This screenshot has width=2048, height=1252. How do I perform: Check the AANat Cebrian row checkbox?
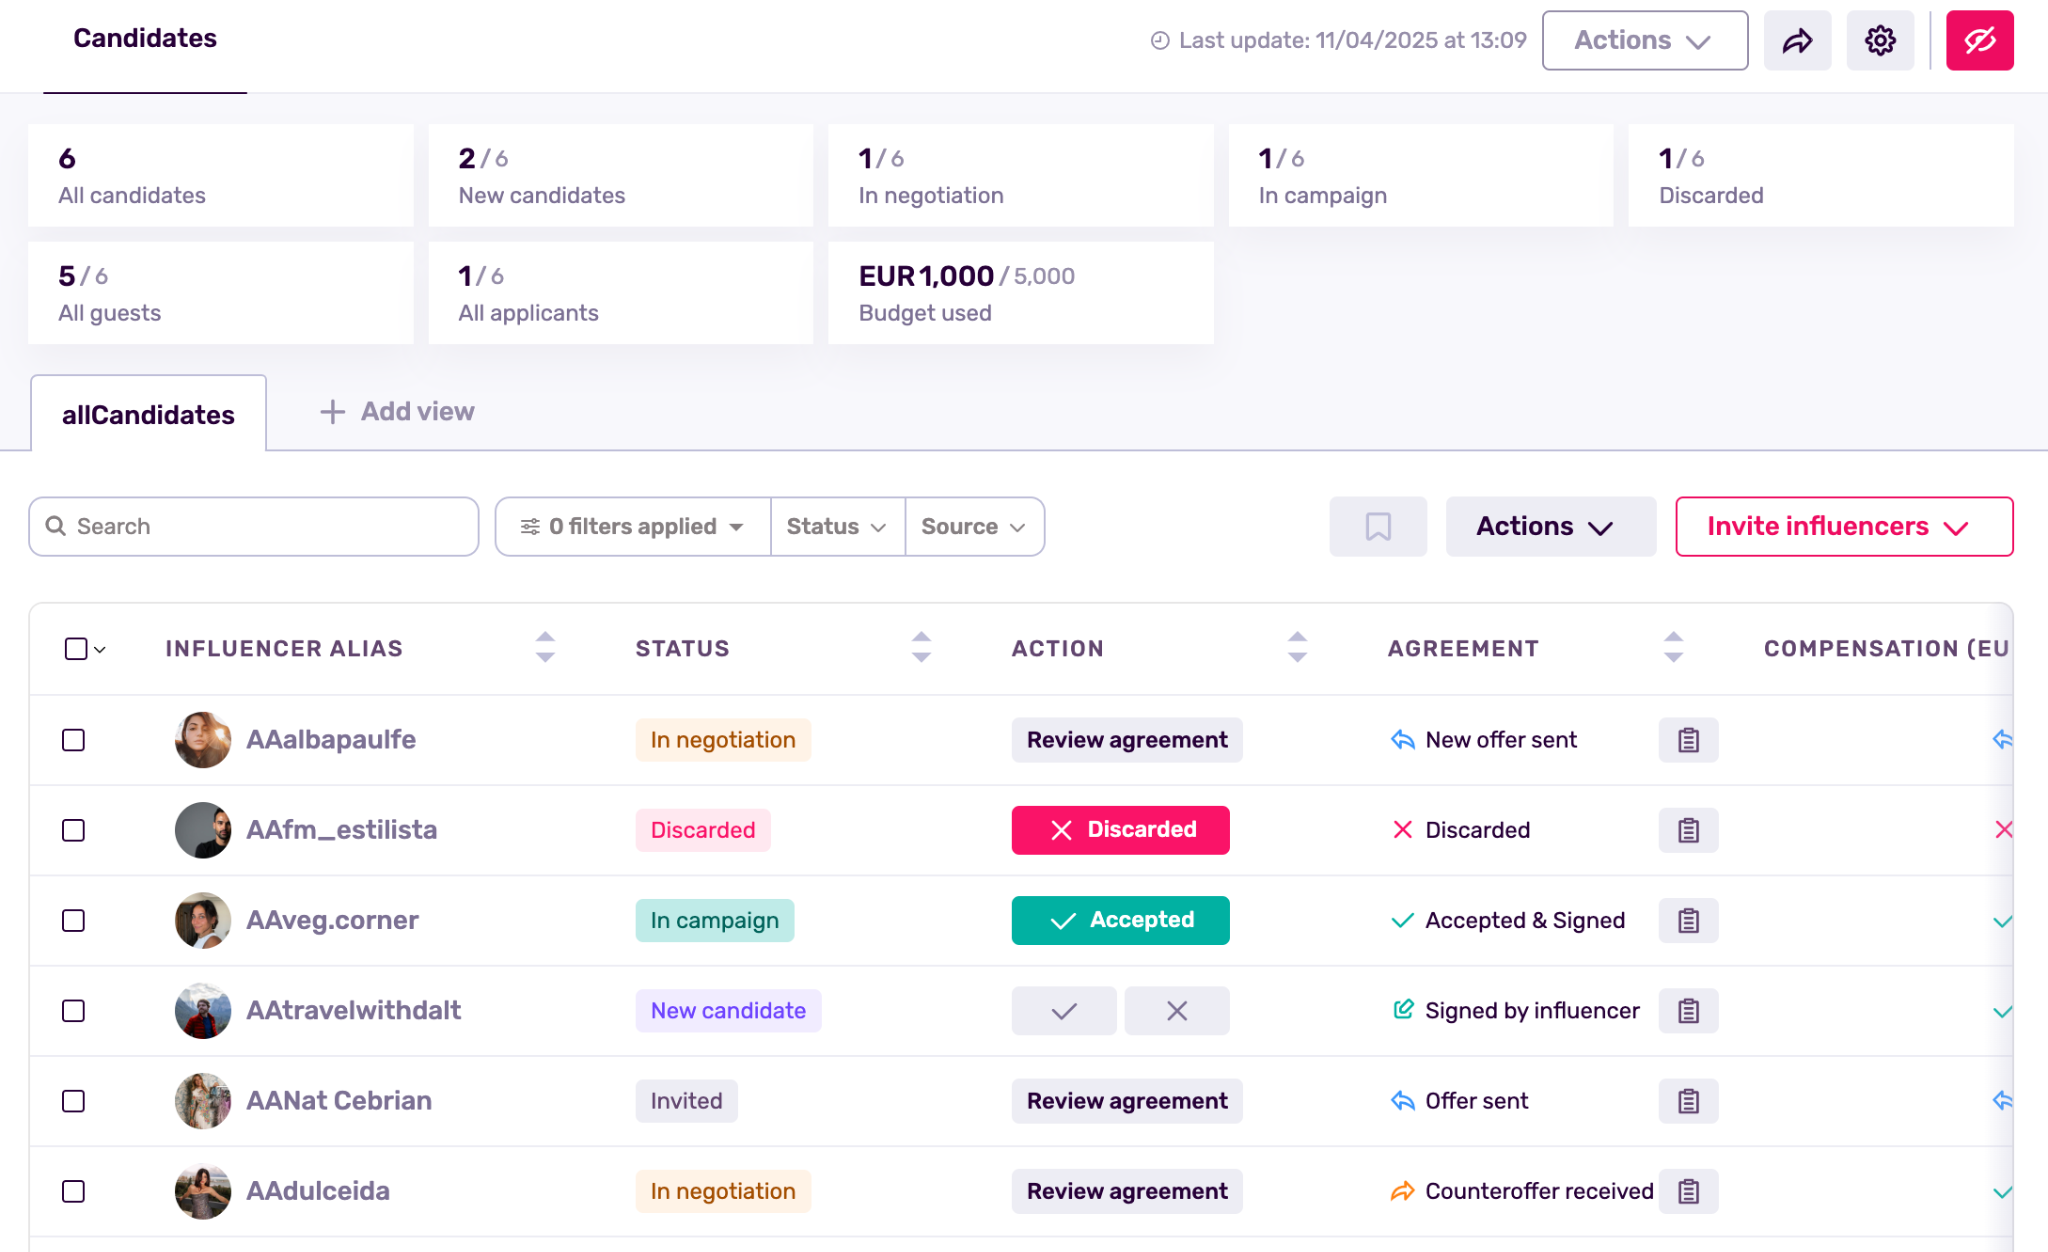point(73,1101)
